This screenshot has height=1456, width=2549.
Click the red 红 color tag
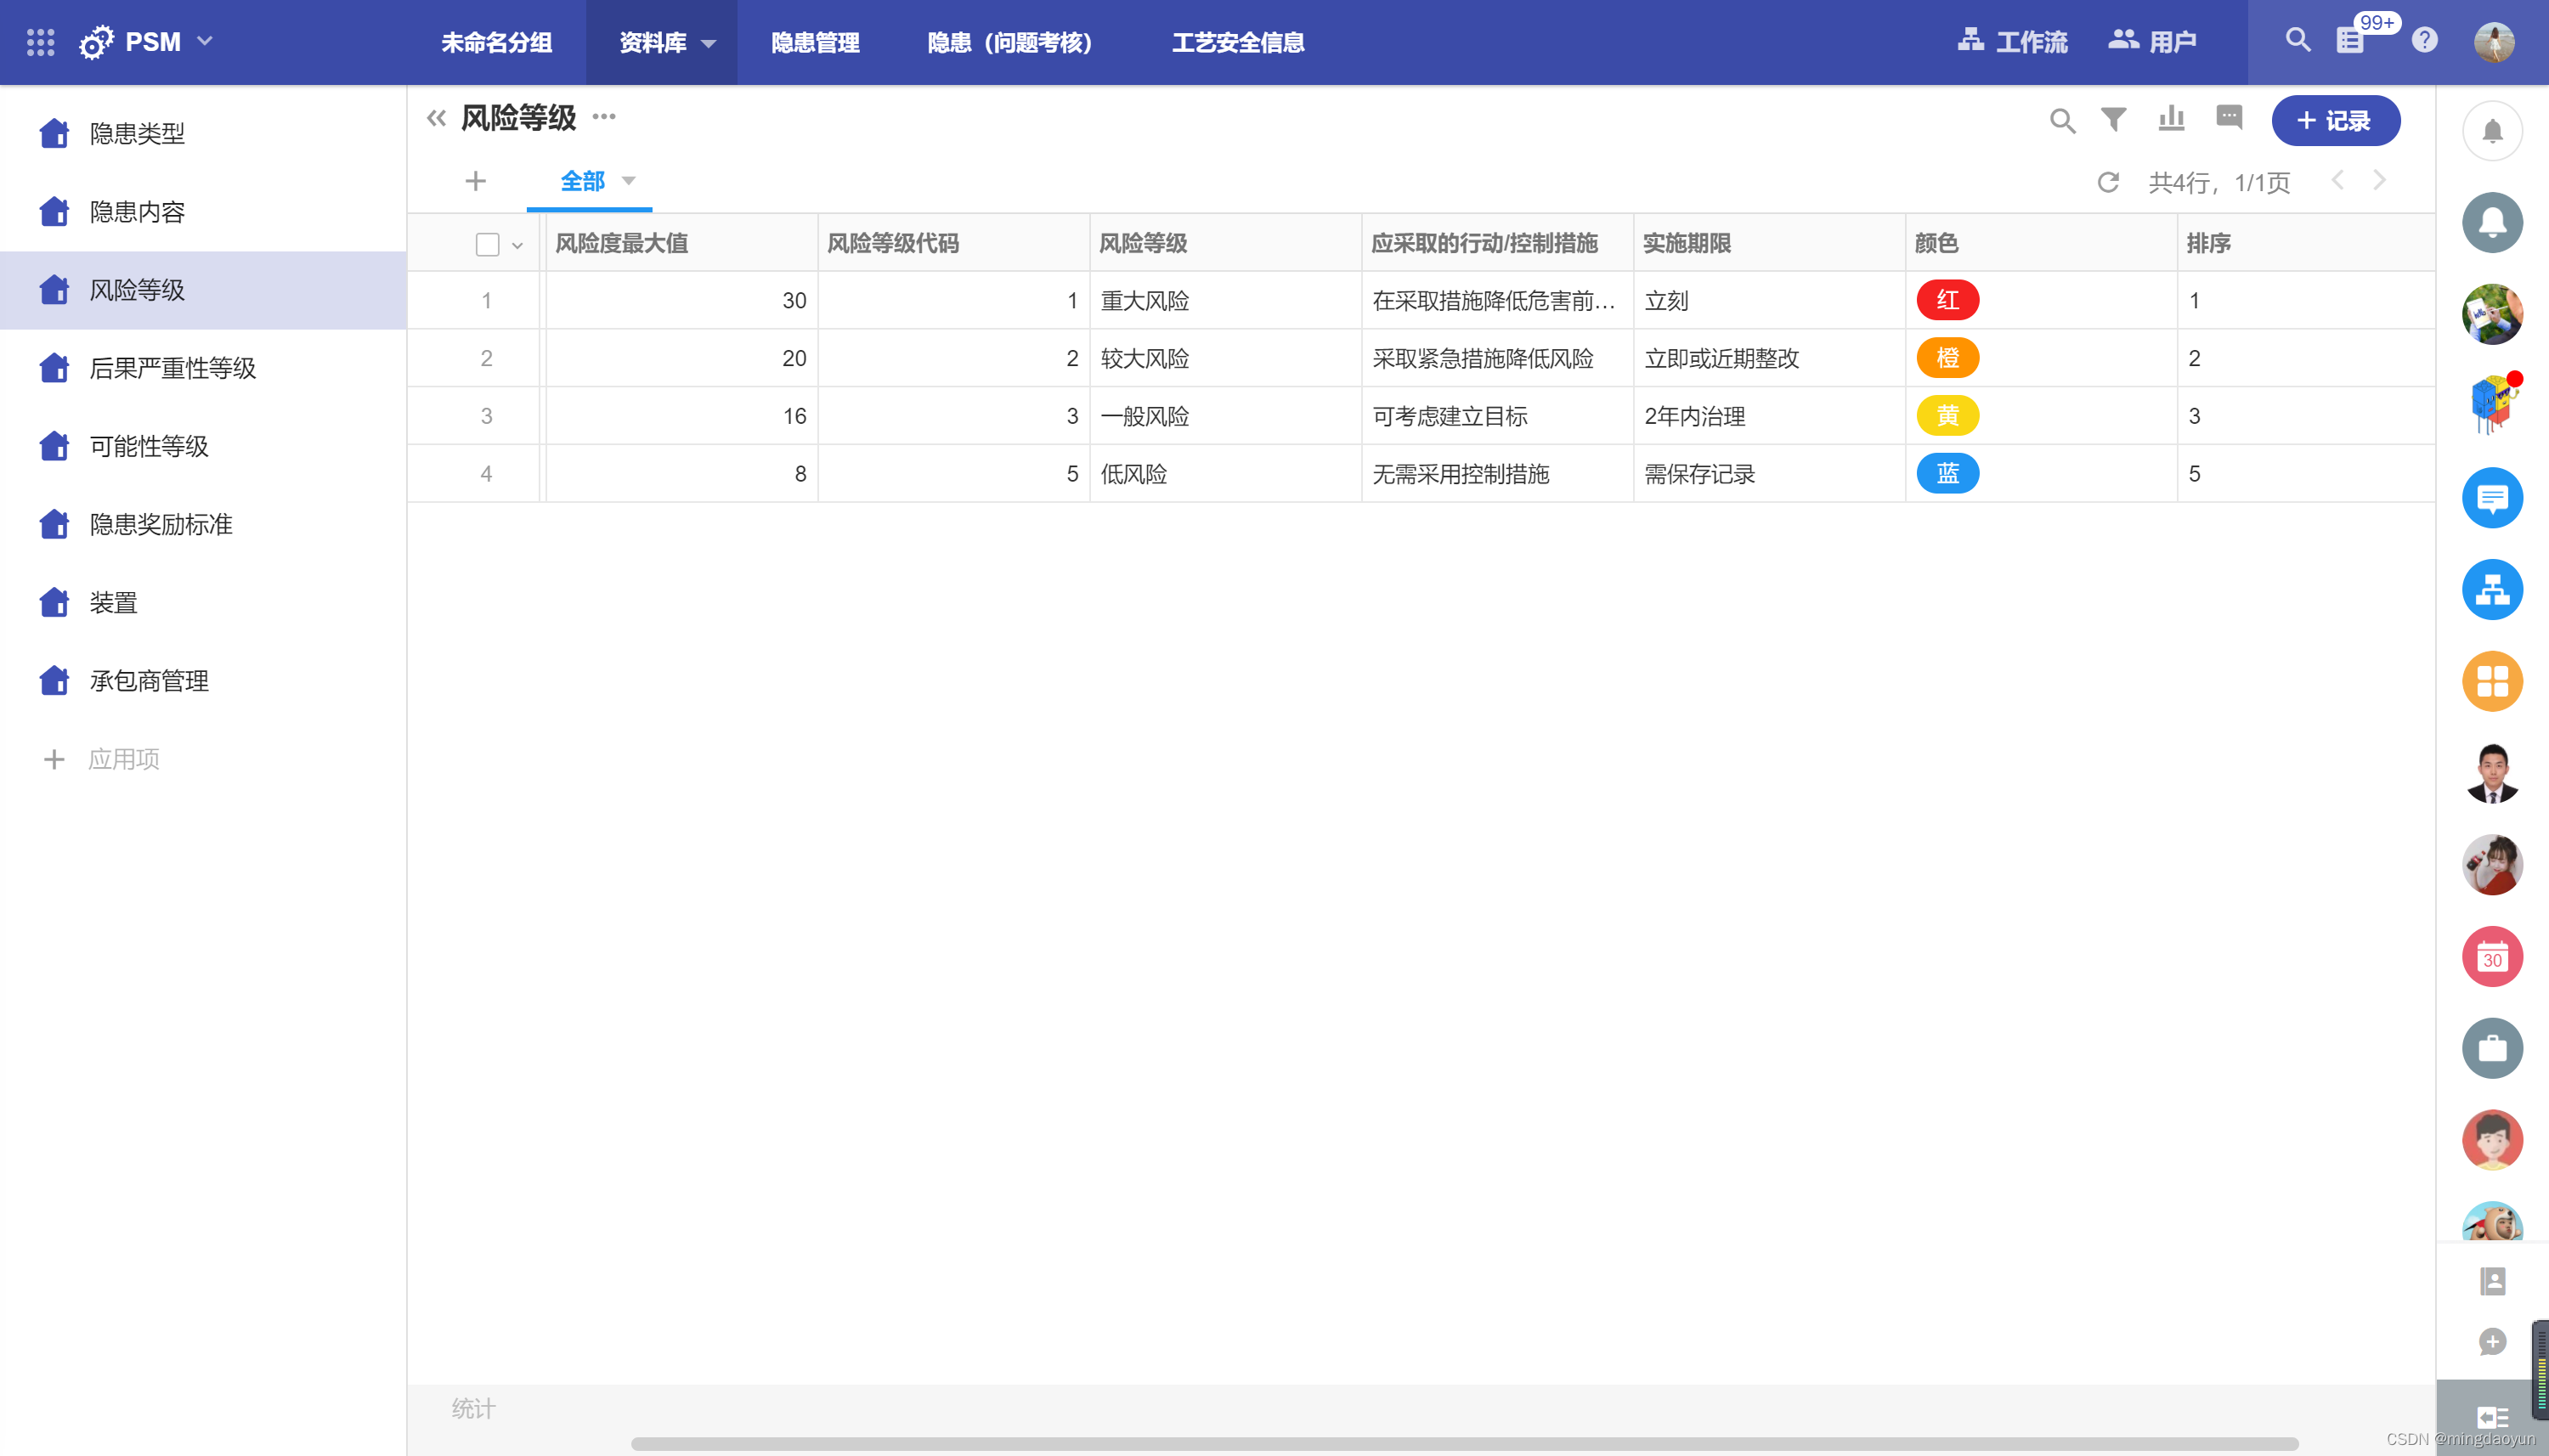[1947, 300]
